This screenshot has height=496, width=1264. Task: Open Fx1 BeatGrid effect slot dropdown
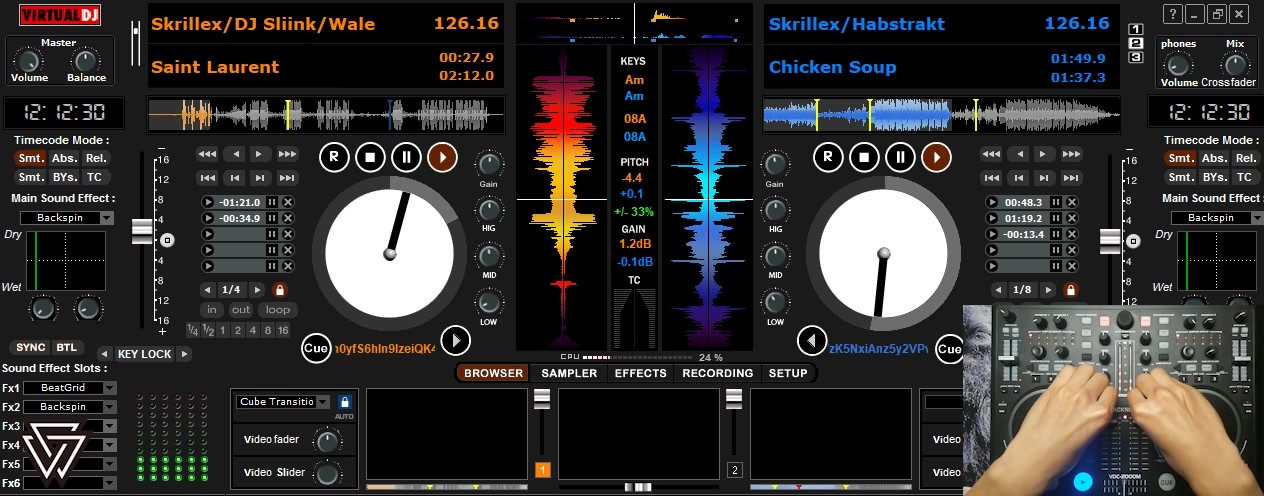pos(109,388)
